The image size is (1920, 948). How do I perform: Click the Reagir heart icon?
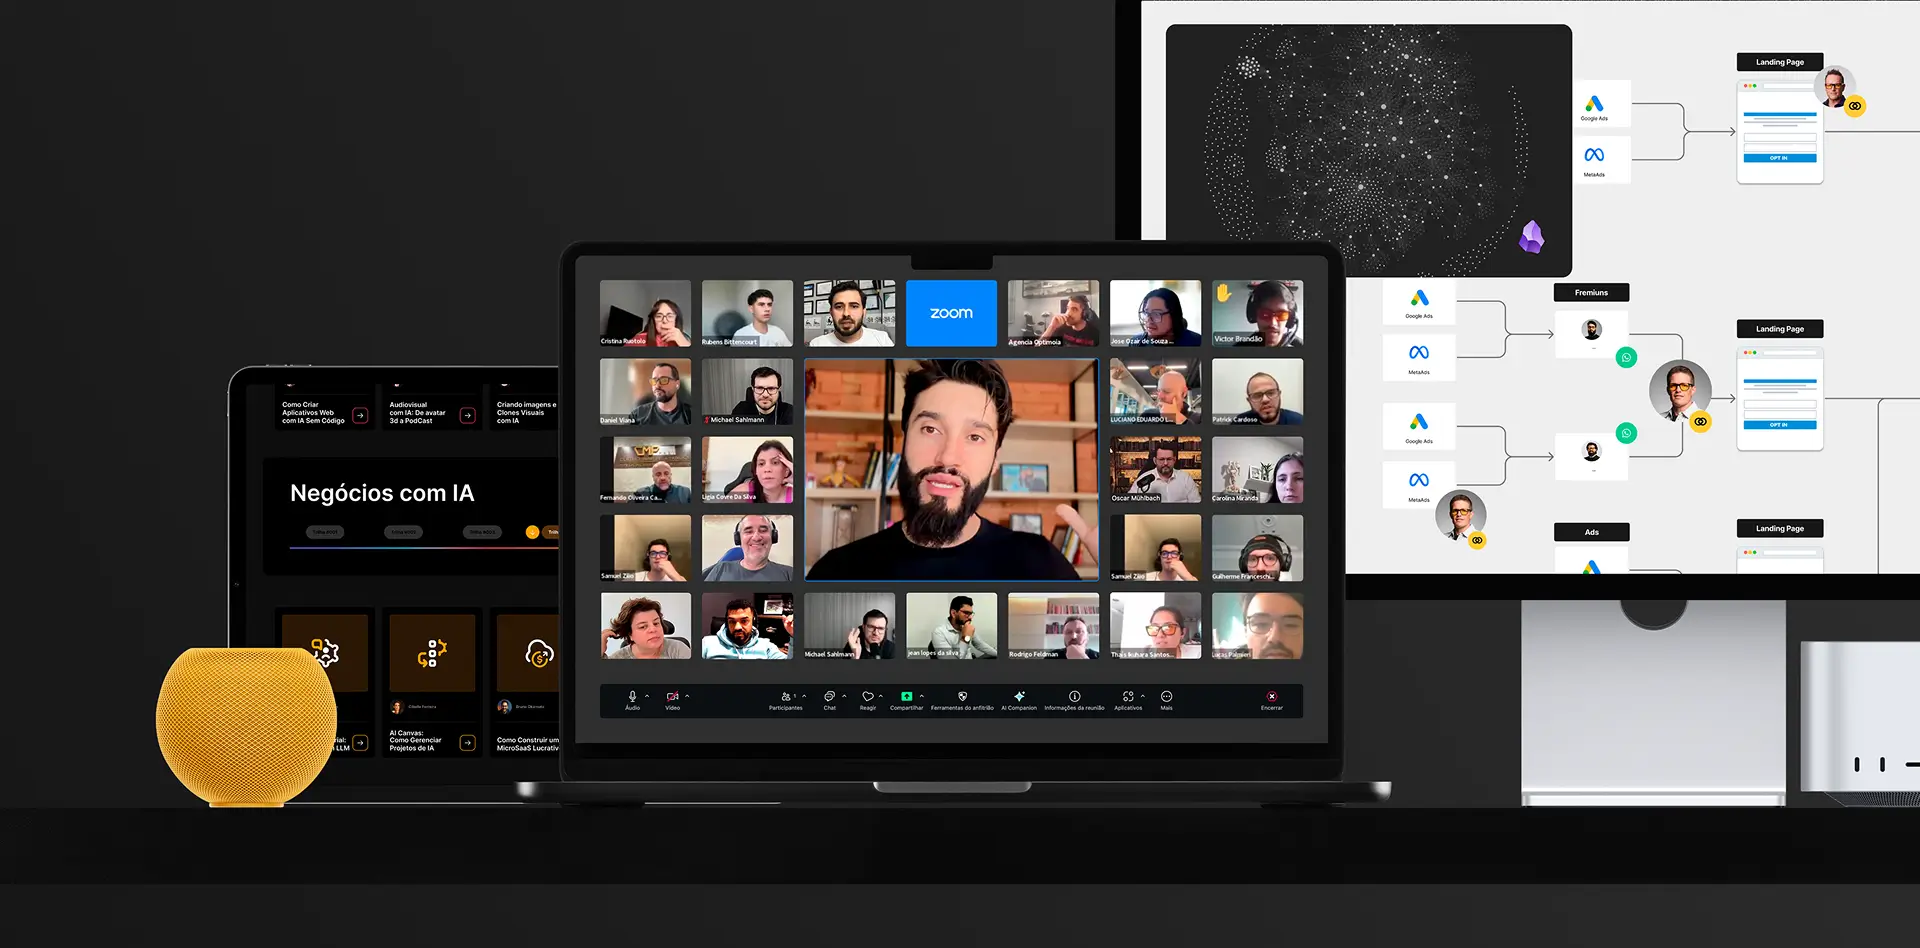click(867, 697)
